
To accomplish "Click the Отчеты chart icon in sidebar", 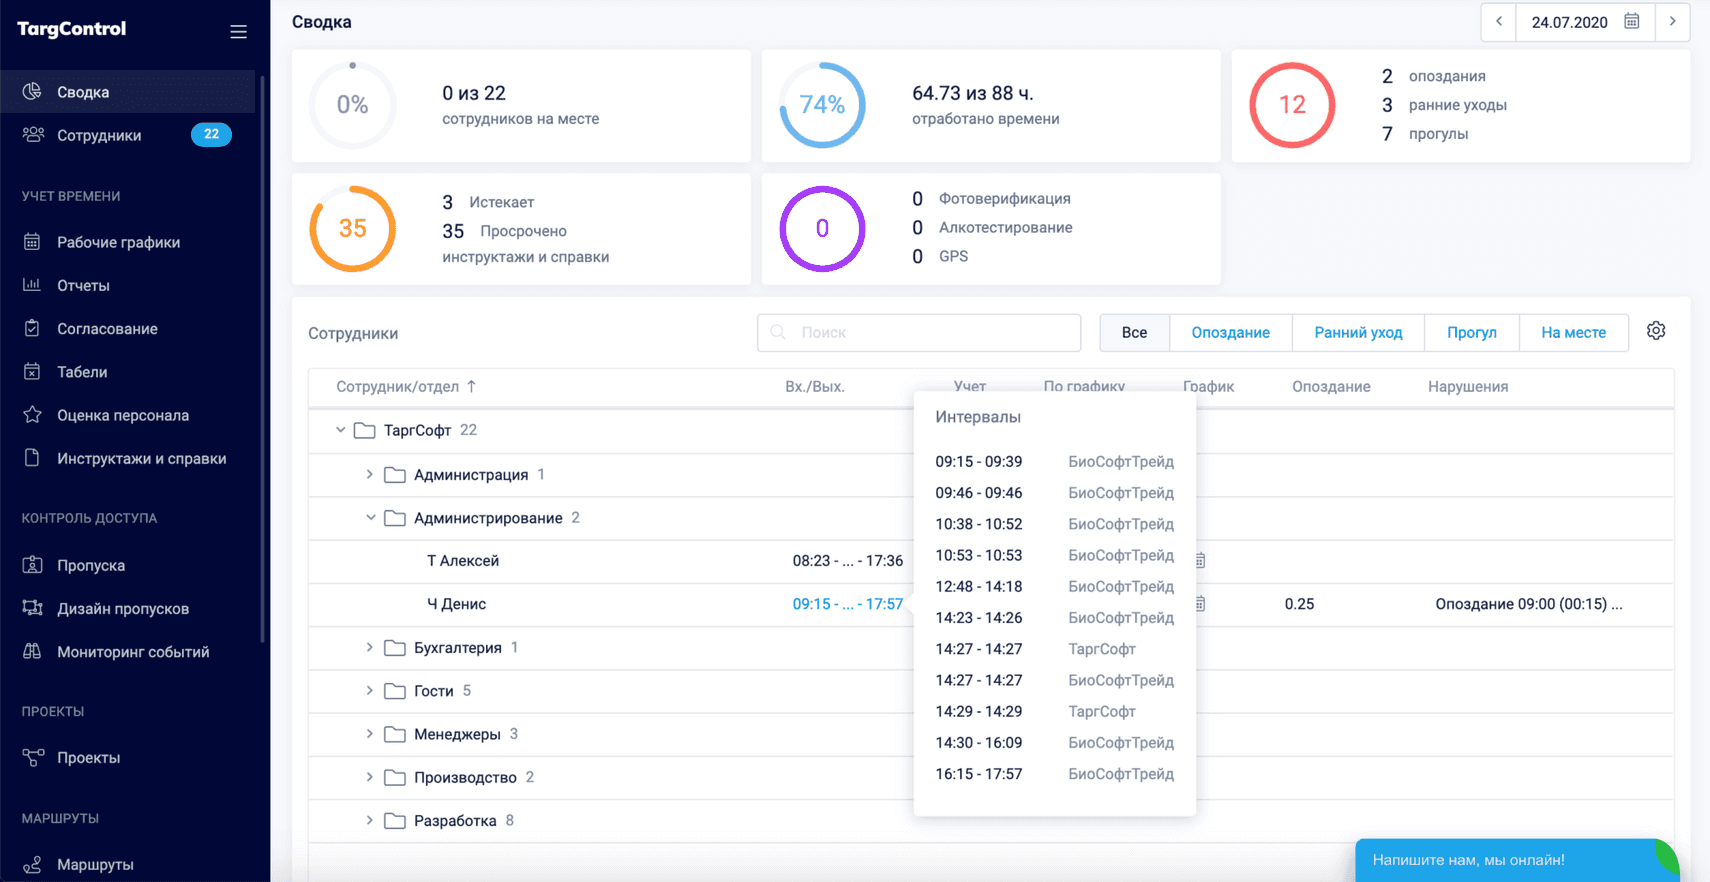I will 32,285.
